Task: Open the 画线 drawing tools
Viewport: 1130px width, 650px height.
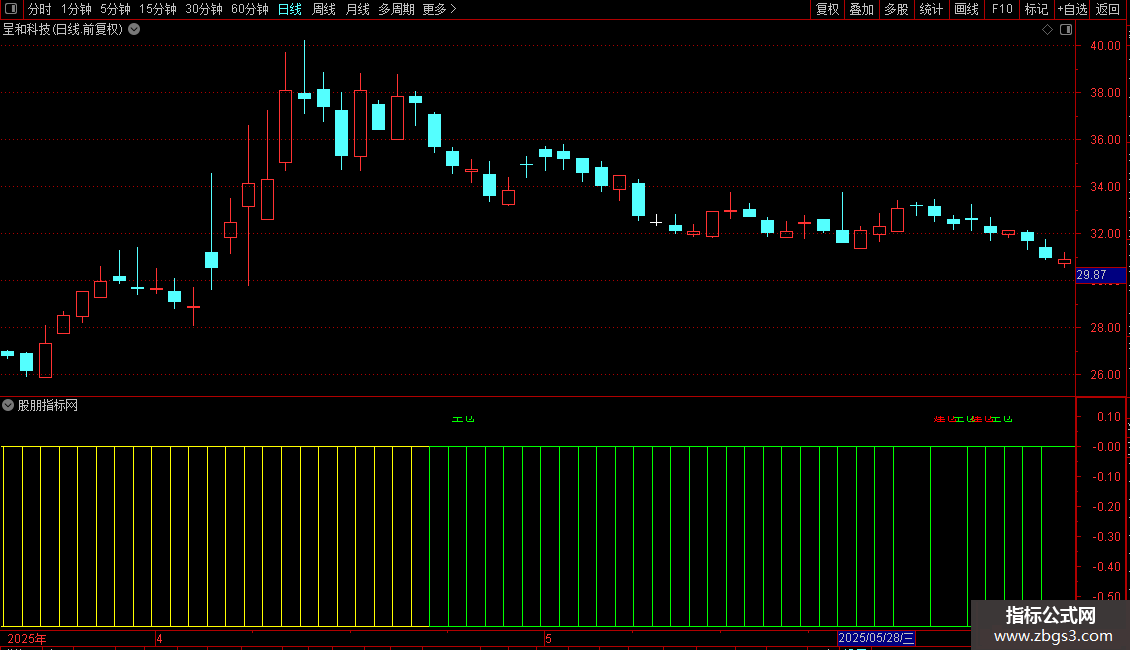Action: [966, 9]
